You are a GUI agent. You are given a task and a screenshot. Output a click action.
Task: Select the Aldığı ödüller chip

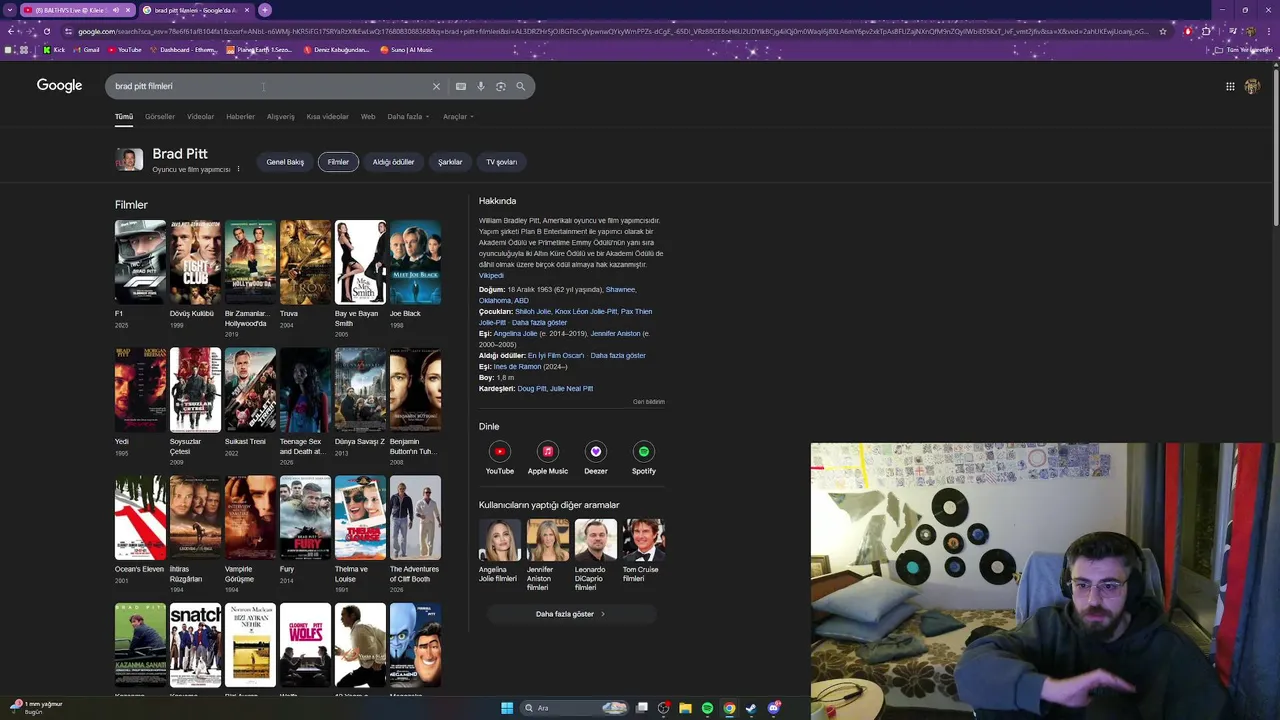click(x=393, y=162)
